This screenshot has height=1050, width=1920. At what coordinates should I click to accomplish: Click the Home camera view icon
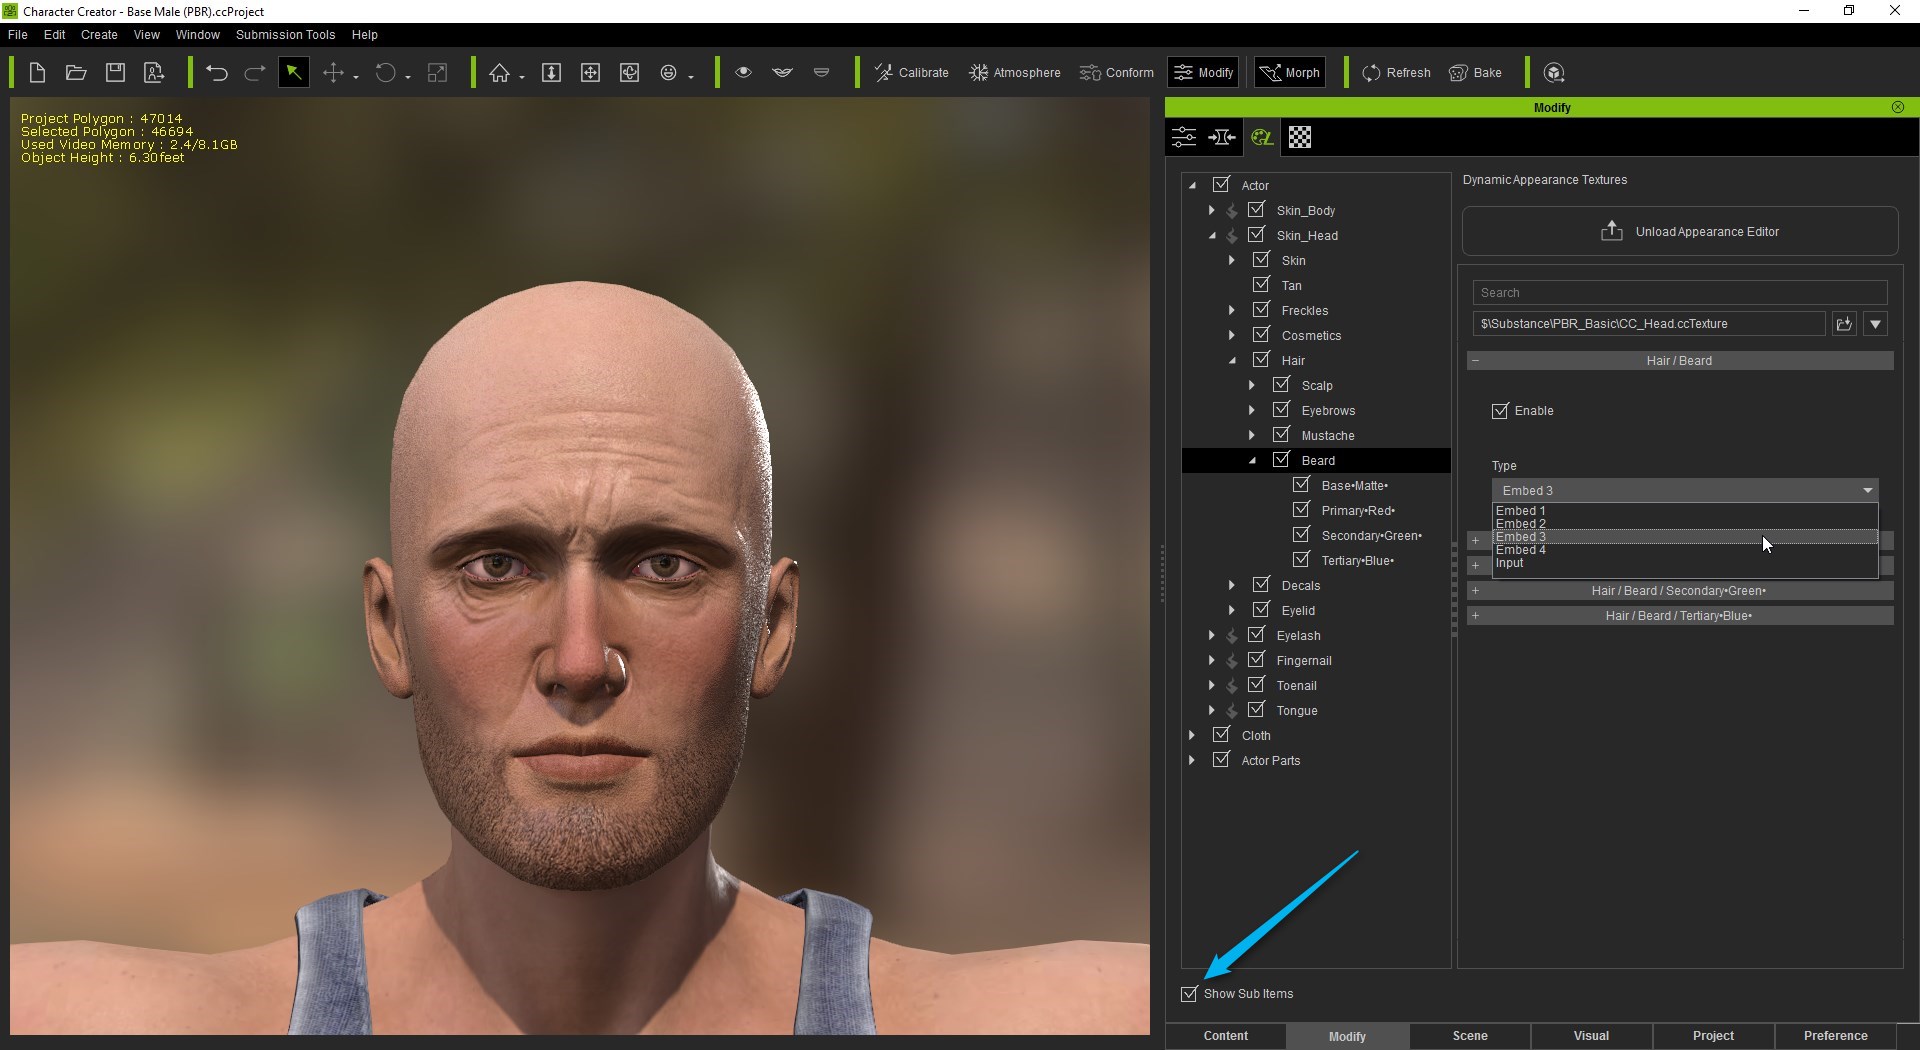[499, 72]
